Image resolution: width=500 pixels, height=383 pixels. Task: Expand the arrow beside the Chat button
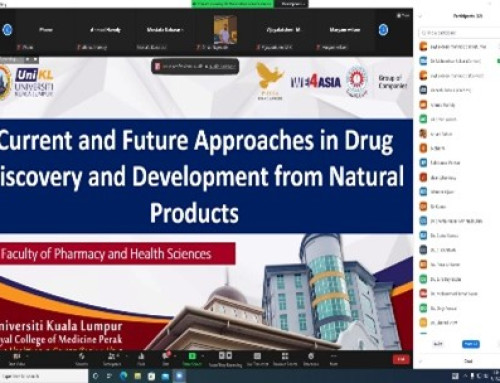175,356
